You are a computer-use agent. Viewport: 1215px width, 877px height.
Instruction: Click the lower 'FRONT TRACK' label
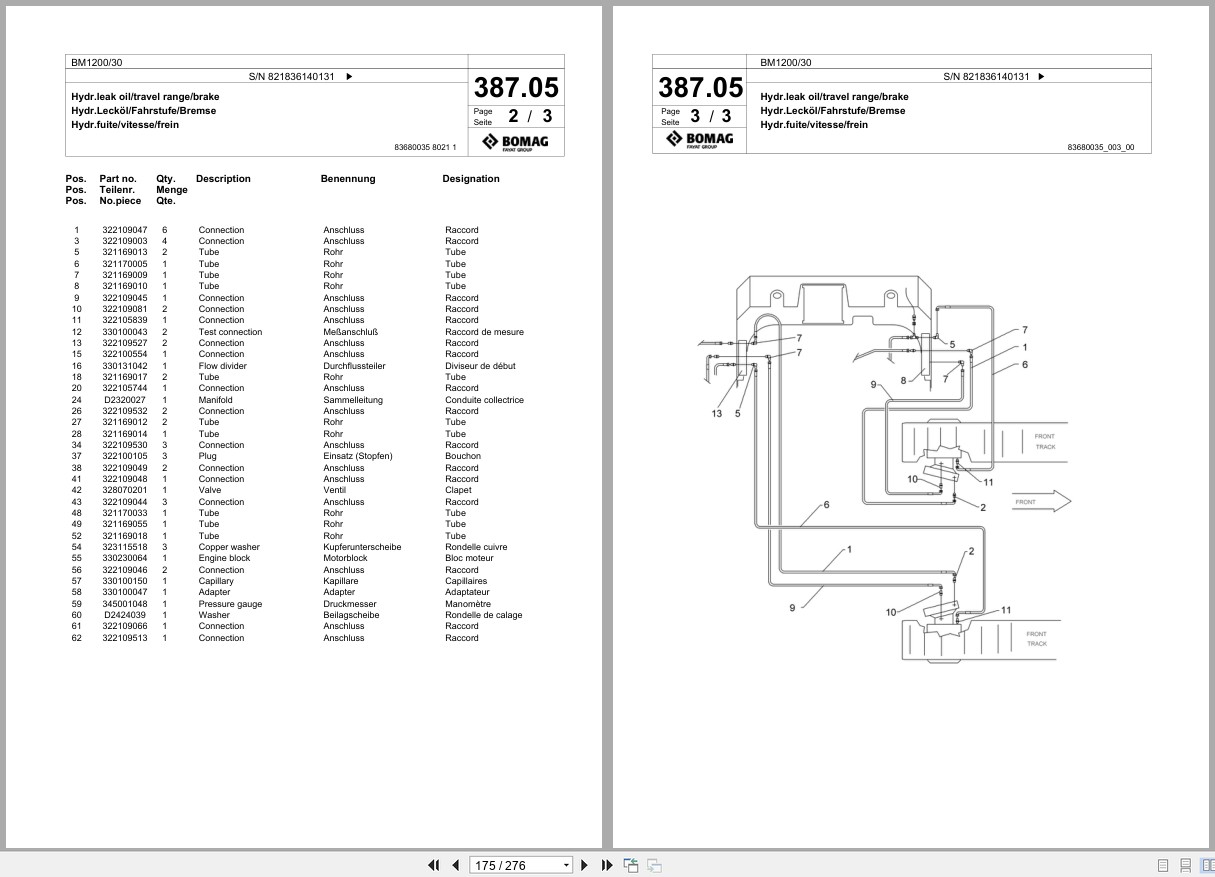1037,638
